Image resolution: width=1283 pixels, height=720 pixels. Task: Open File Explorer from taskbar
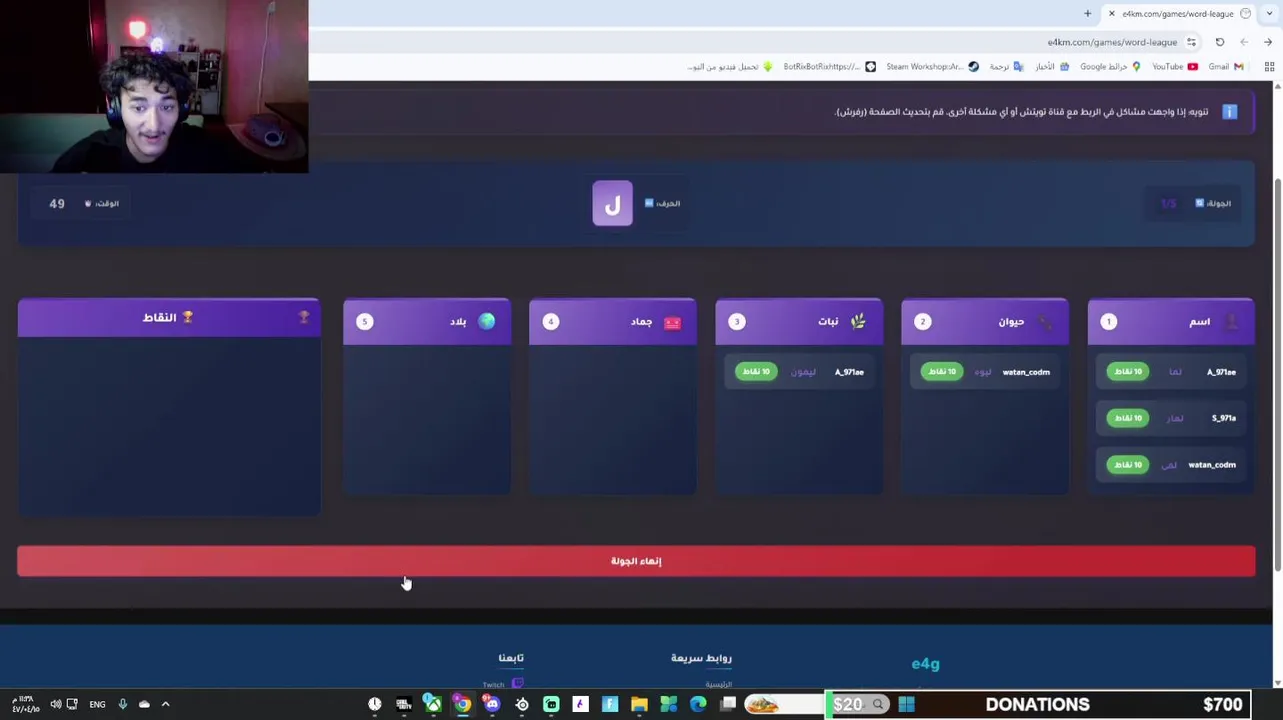639,705
